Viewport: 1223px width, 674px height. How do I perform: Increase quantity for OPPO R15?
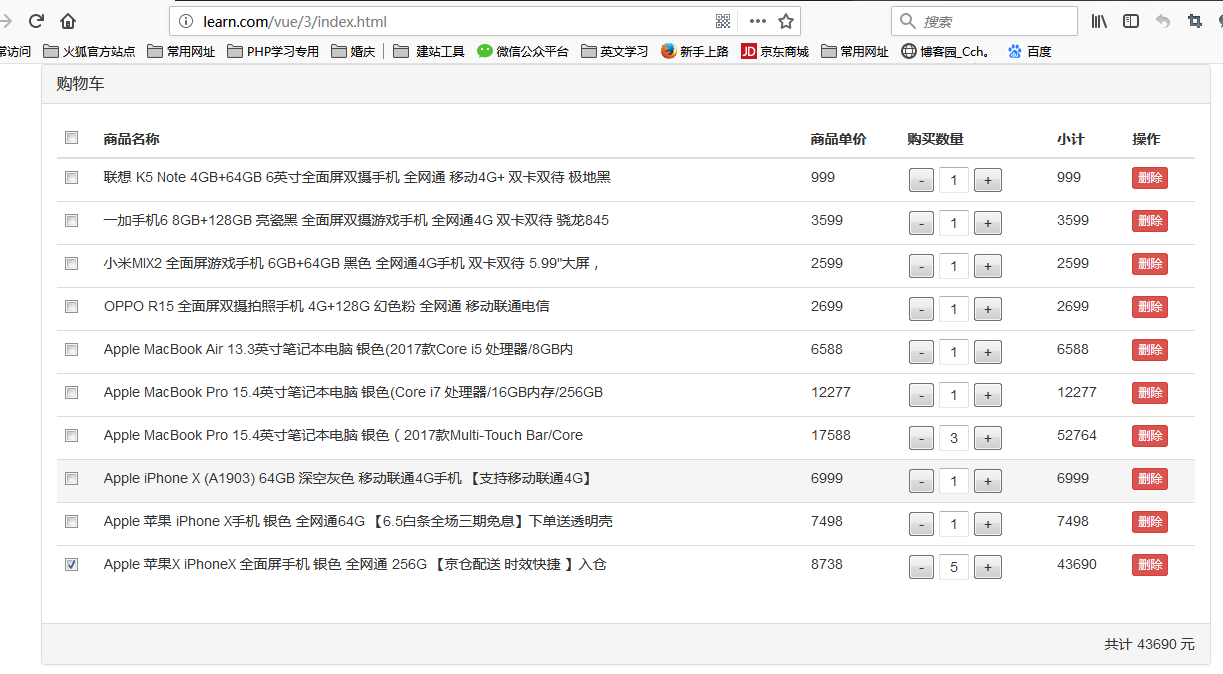click(988, 309)
